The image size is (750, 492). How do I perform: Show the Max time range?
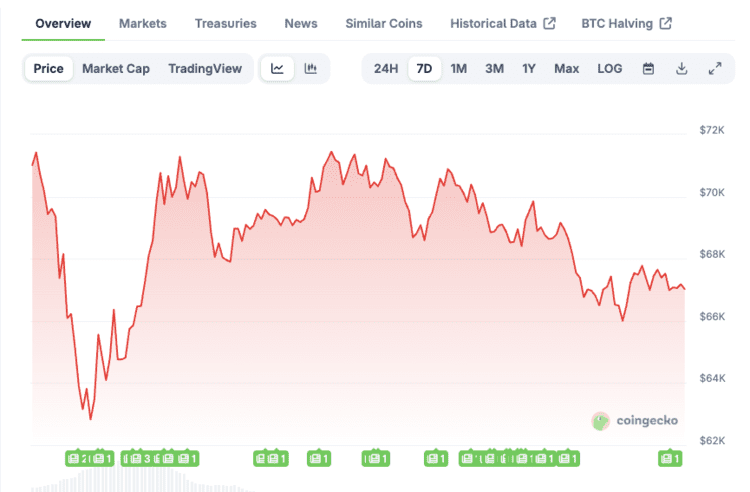click(x=566, y=69)
